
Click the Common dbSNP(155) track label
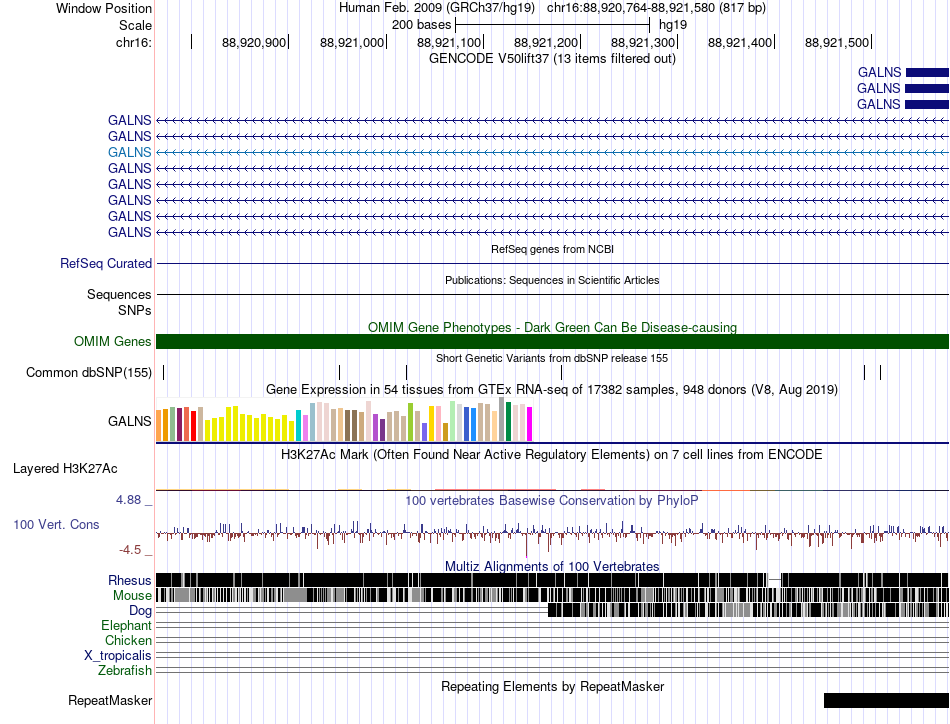click(89, 373)
